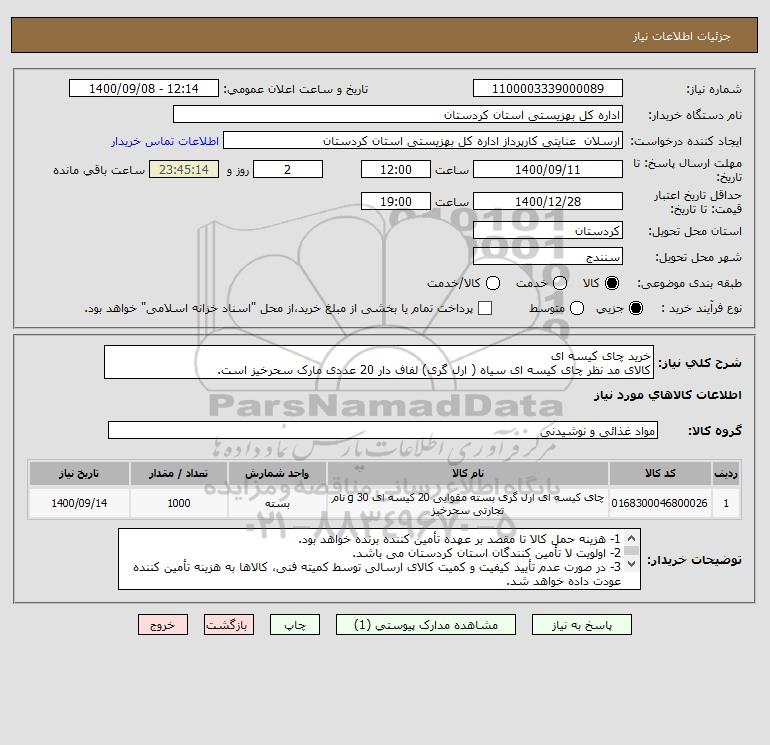Viewport: 770px width, 745px height.
Task: Click the validity time field 19:00
Action: coord(396,201)
